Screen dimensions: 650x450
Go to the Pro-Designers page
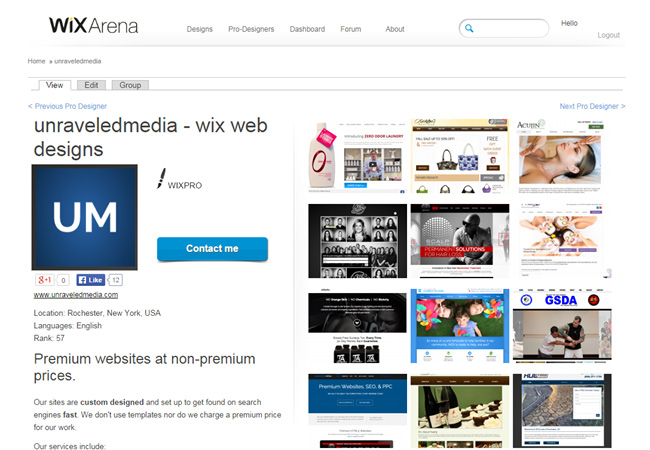point(251,29)
